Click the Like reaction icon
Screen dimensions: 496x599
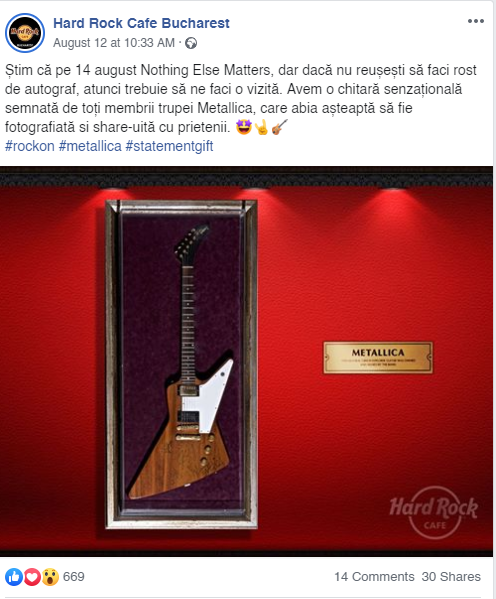click(14, 576)
